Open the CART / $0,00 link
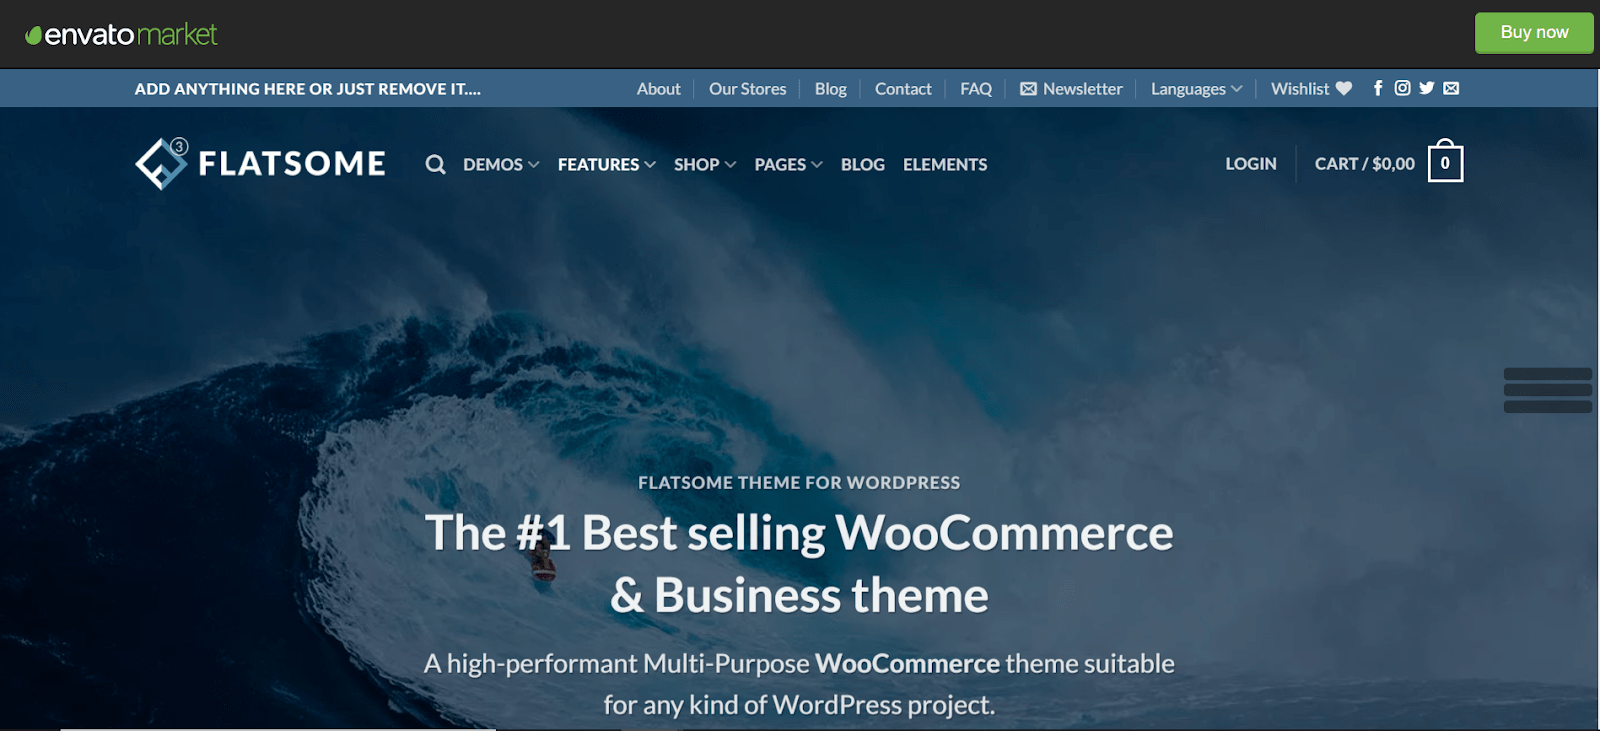The height and width of the screenshot is (731, 1600). [1365, 163]
